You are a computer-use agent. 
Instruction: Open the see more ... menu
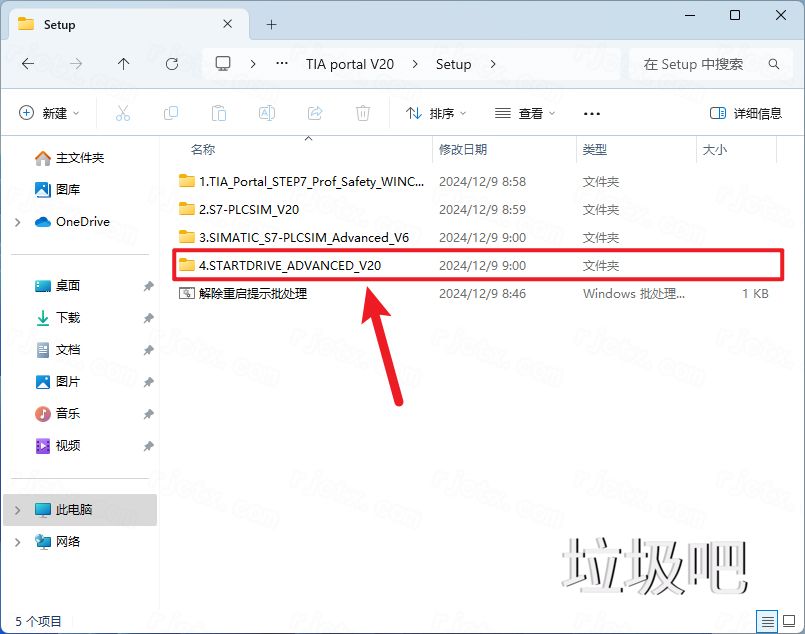click(x=591, y=113)
